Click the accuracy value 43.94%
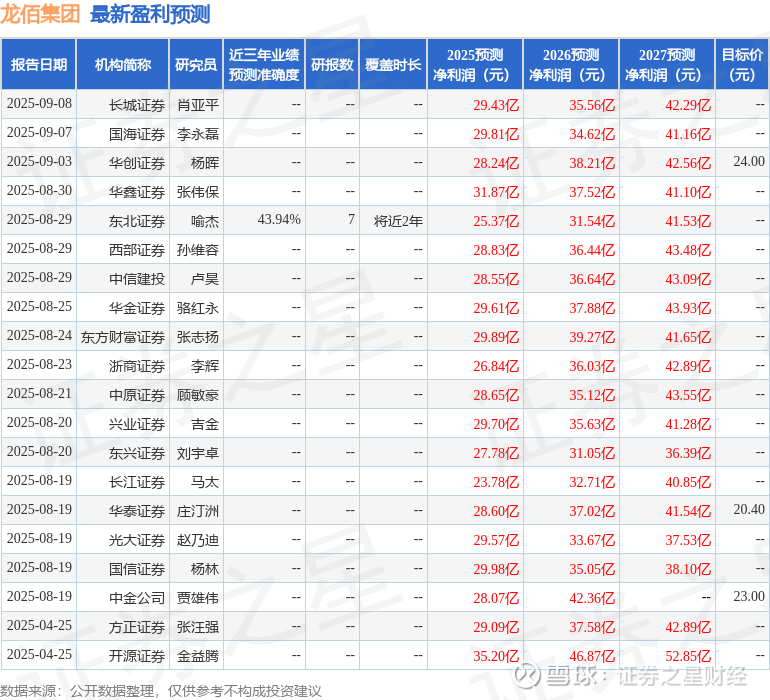 [279, 220]
